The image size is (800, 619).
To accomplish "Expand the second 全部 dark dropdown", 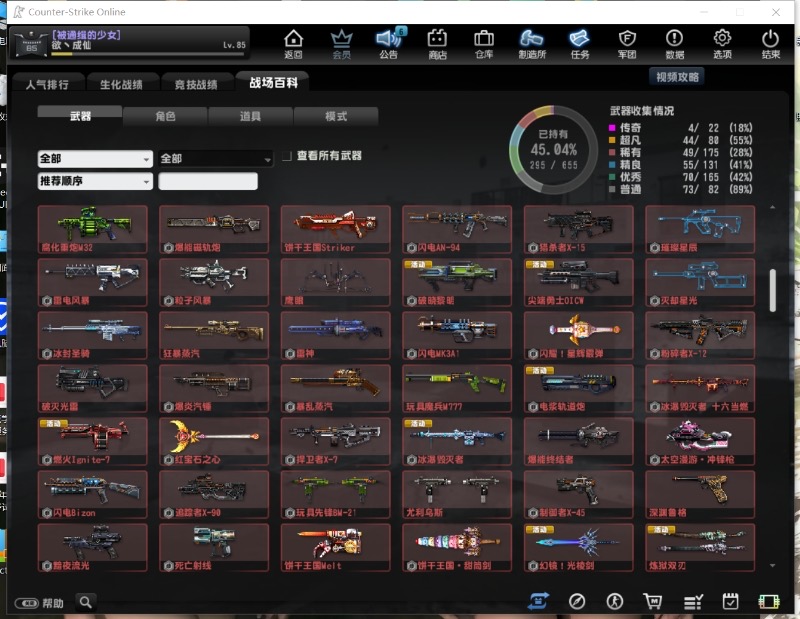I will (216, 159).
